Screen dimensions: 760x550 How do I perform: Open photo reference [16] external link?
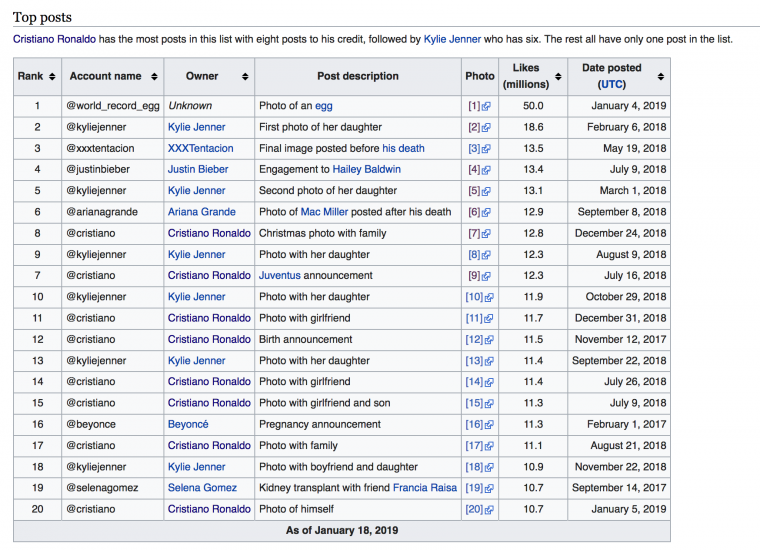coord(479,424)
